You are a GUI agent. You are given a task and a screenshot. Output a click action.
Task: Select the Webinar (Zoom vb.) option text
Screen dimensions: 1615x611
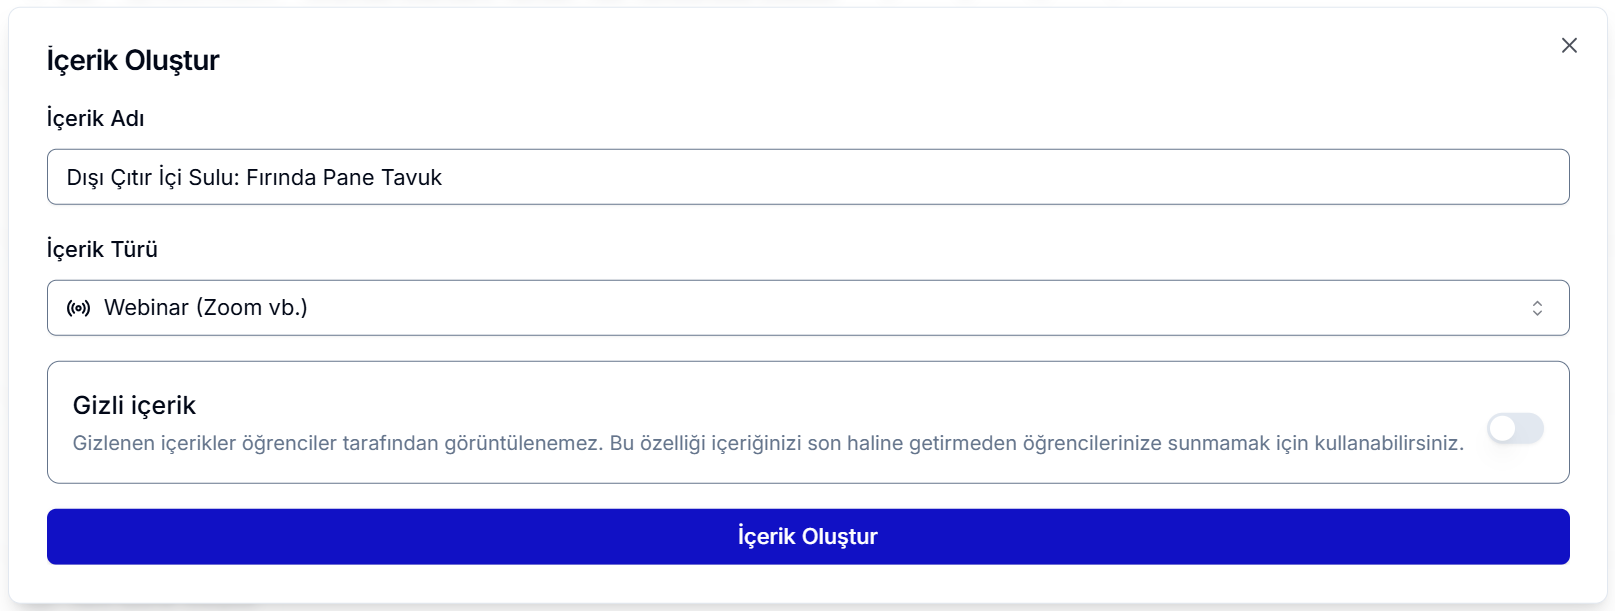206,308
